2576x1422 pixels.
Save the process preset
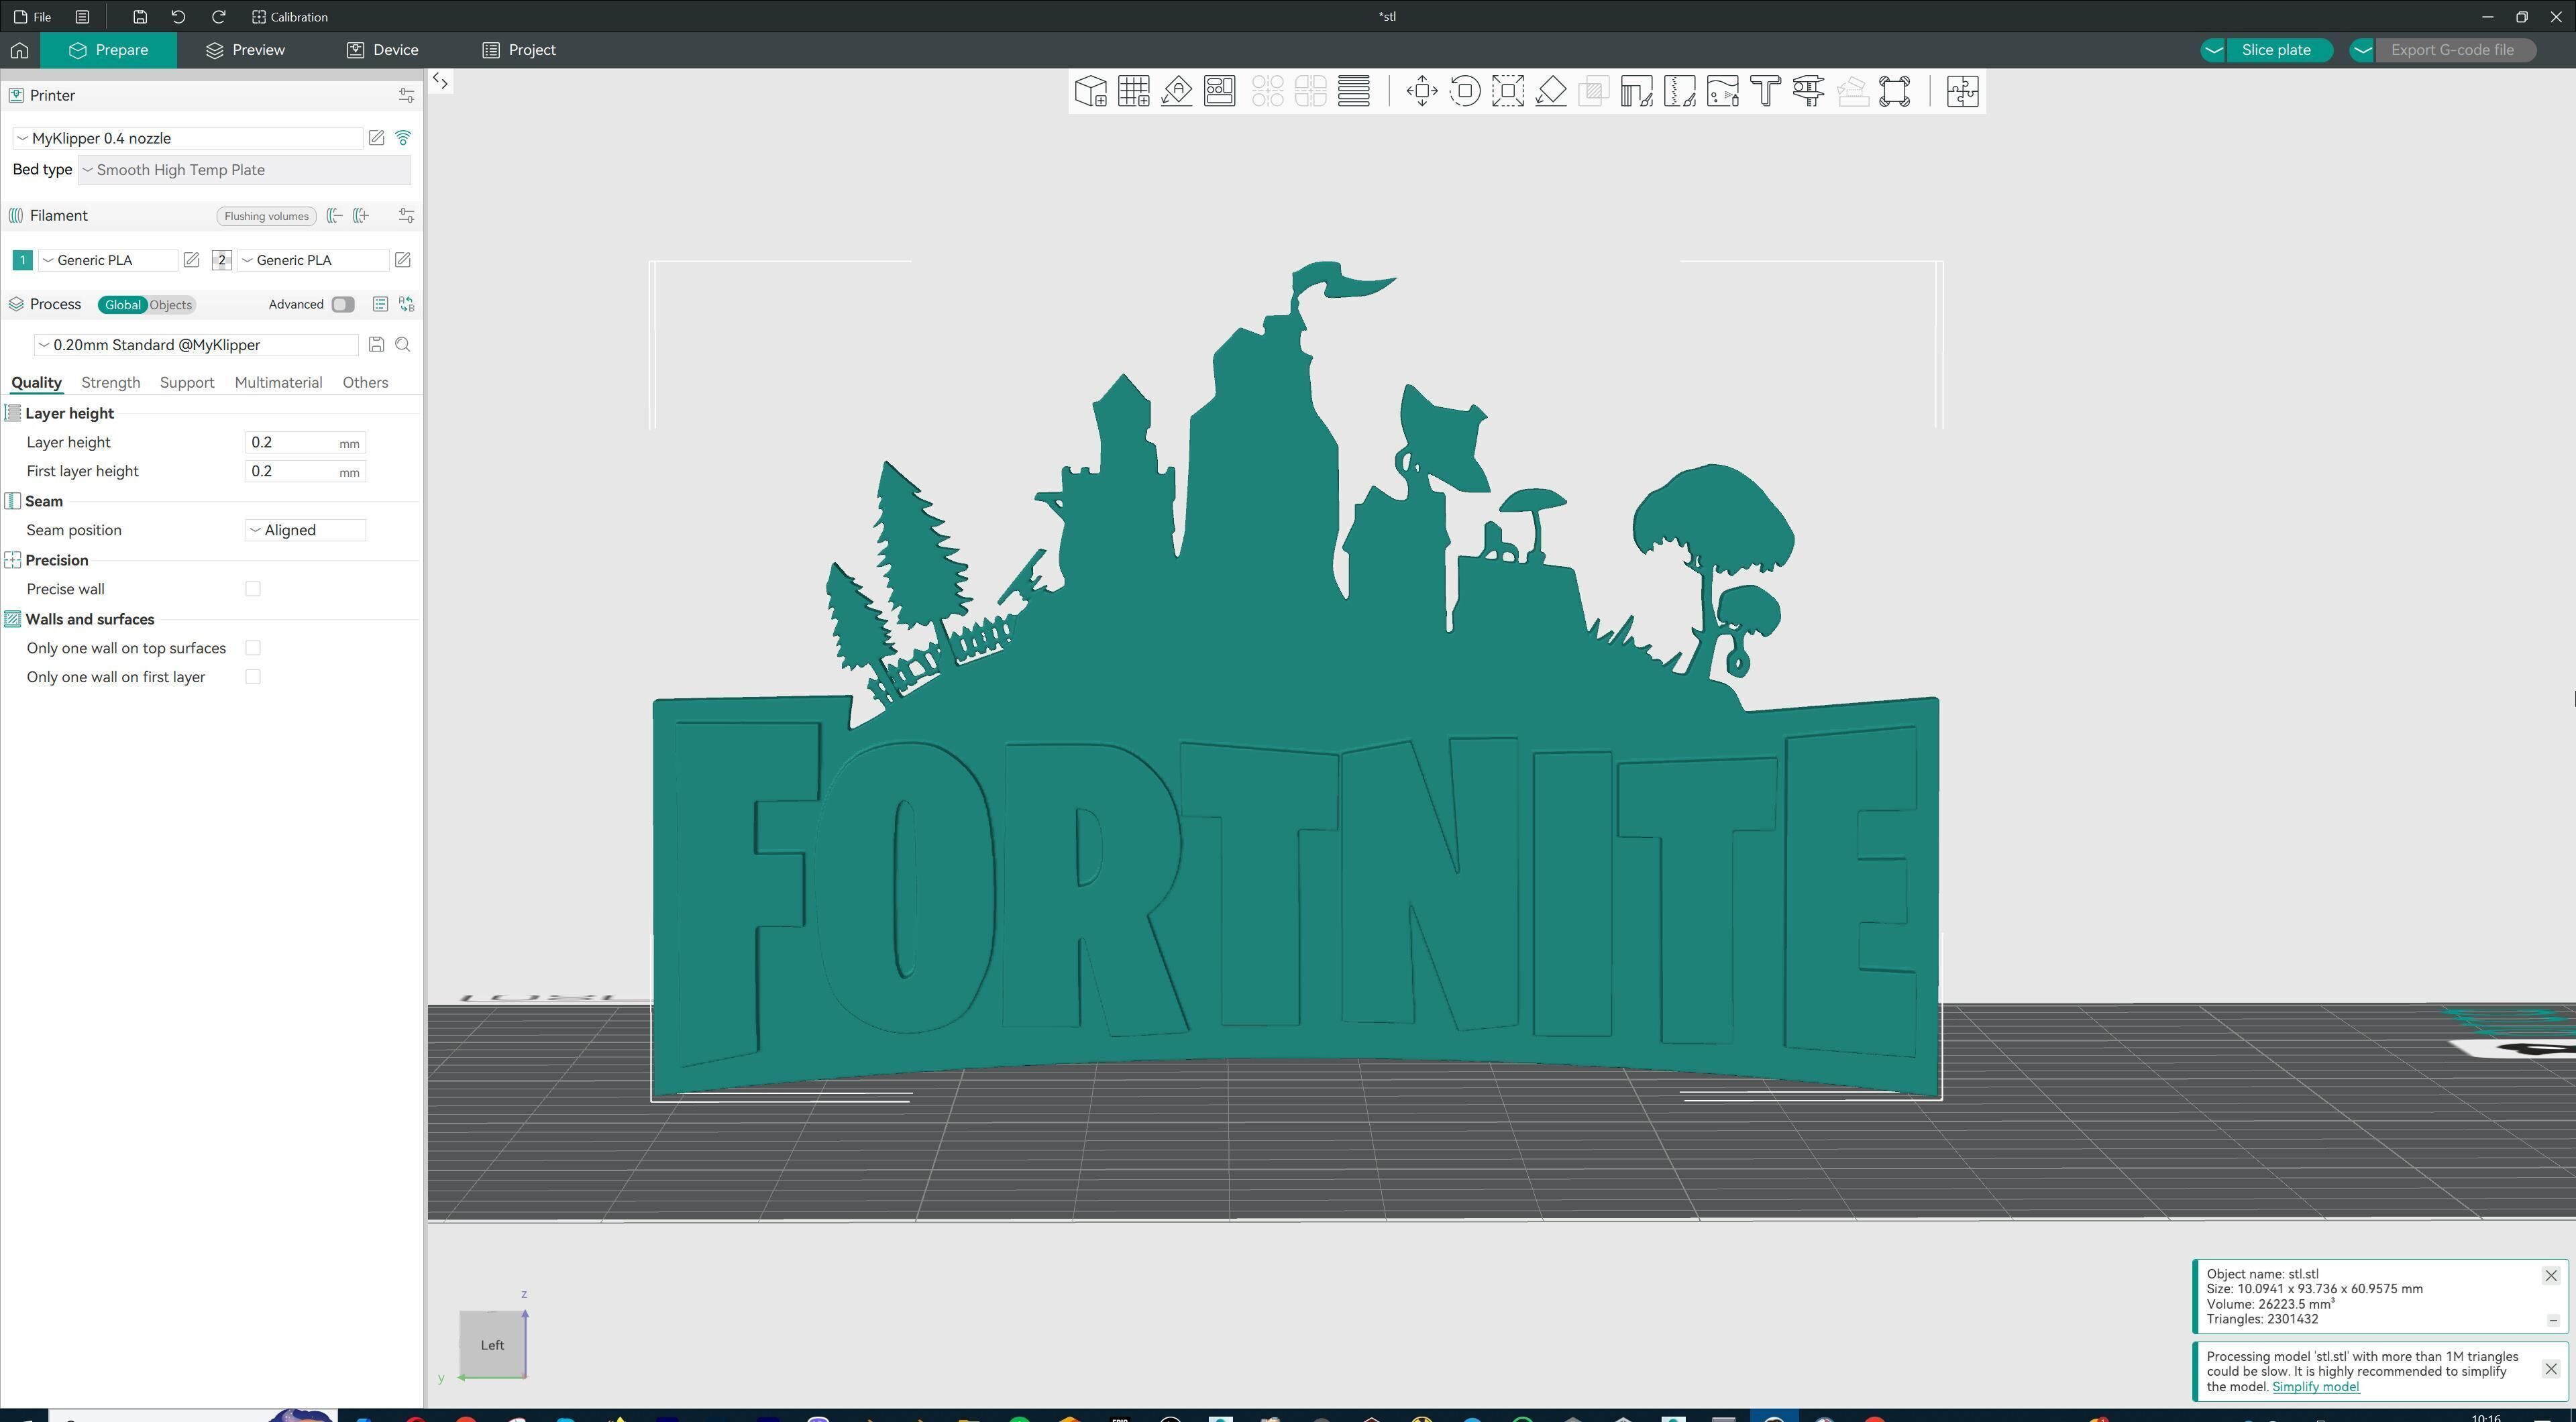(x=376, y=345)
